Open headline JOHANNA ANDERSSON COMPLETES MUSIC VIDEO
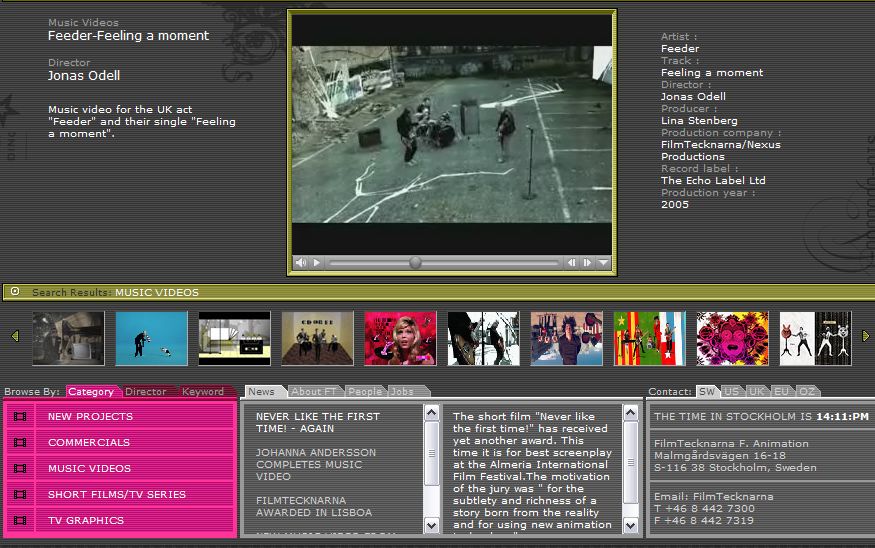 point(316,464)
